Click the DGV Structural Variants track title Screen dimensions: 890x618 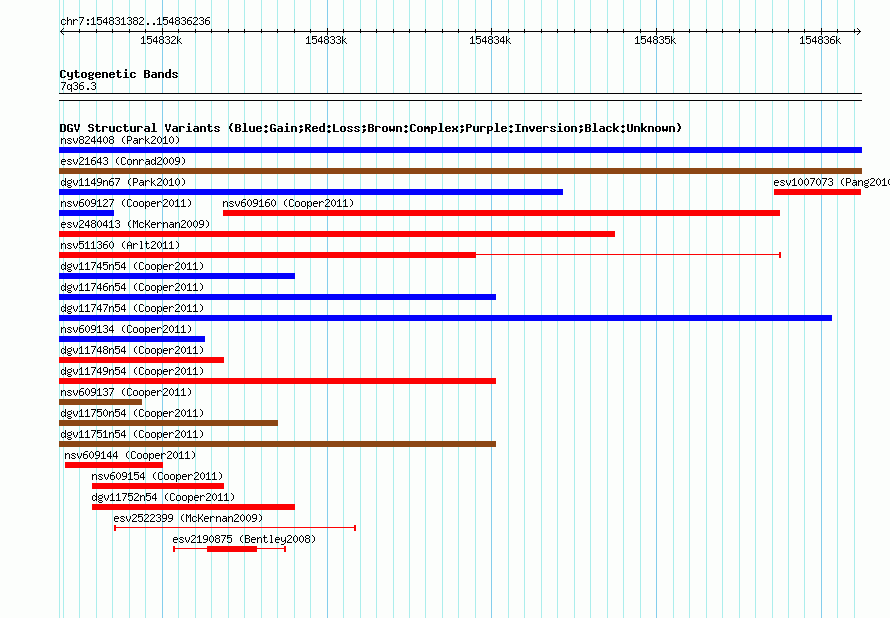(x=371, y=128)
